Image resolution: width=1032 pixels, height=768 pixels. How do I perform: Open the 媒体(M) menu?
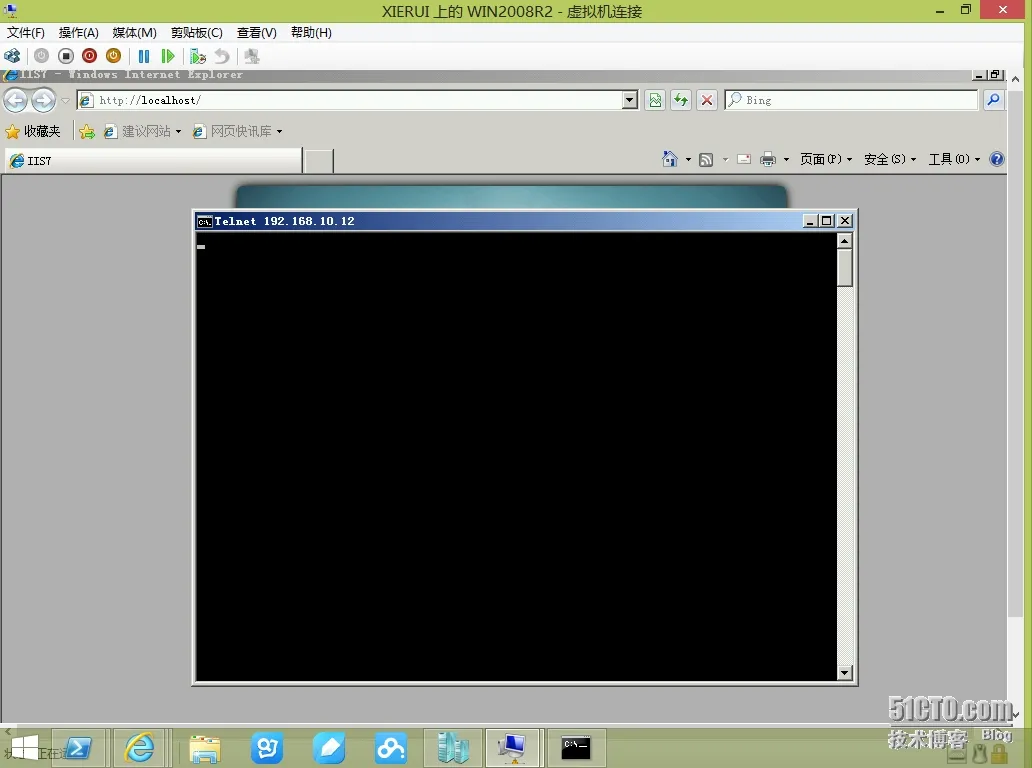(134, 32)
